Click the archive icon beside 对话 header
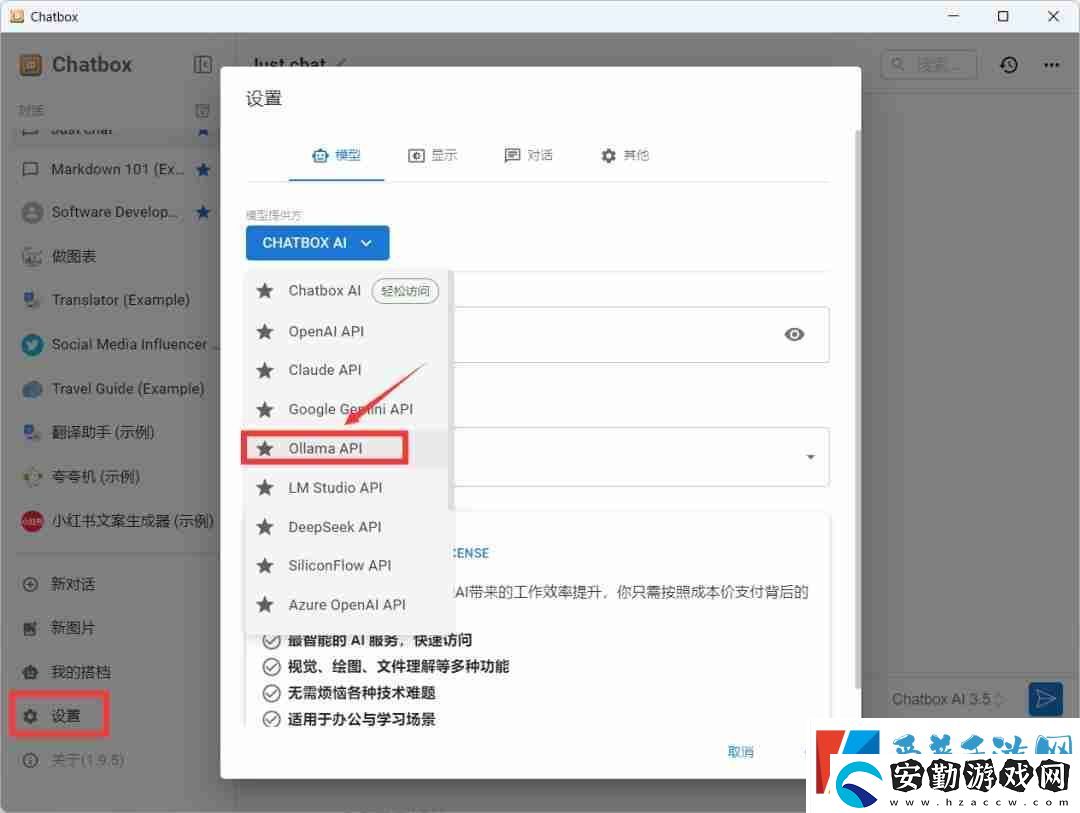1080x813 pixels. [x=202, y=111]
